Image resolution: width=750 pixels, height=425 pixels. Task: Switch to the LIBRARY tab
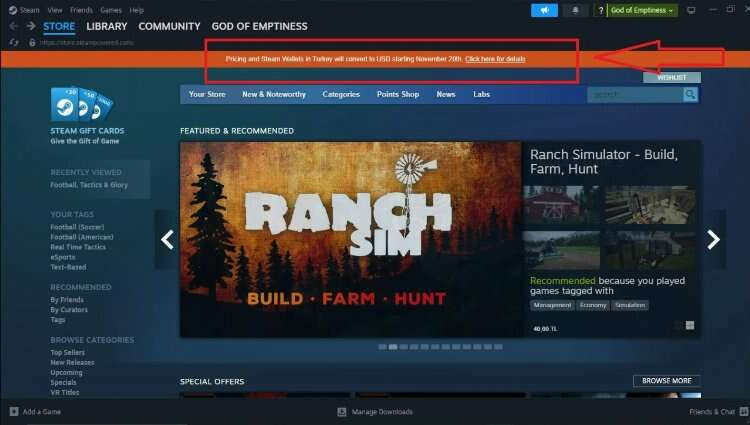(x=107, y=26)
